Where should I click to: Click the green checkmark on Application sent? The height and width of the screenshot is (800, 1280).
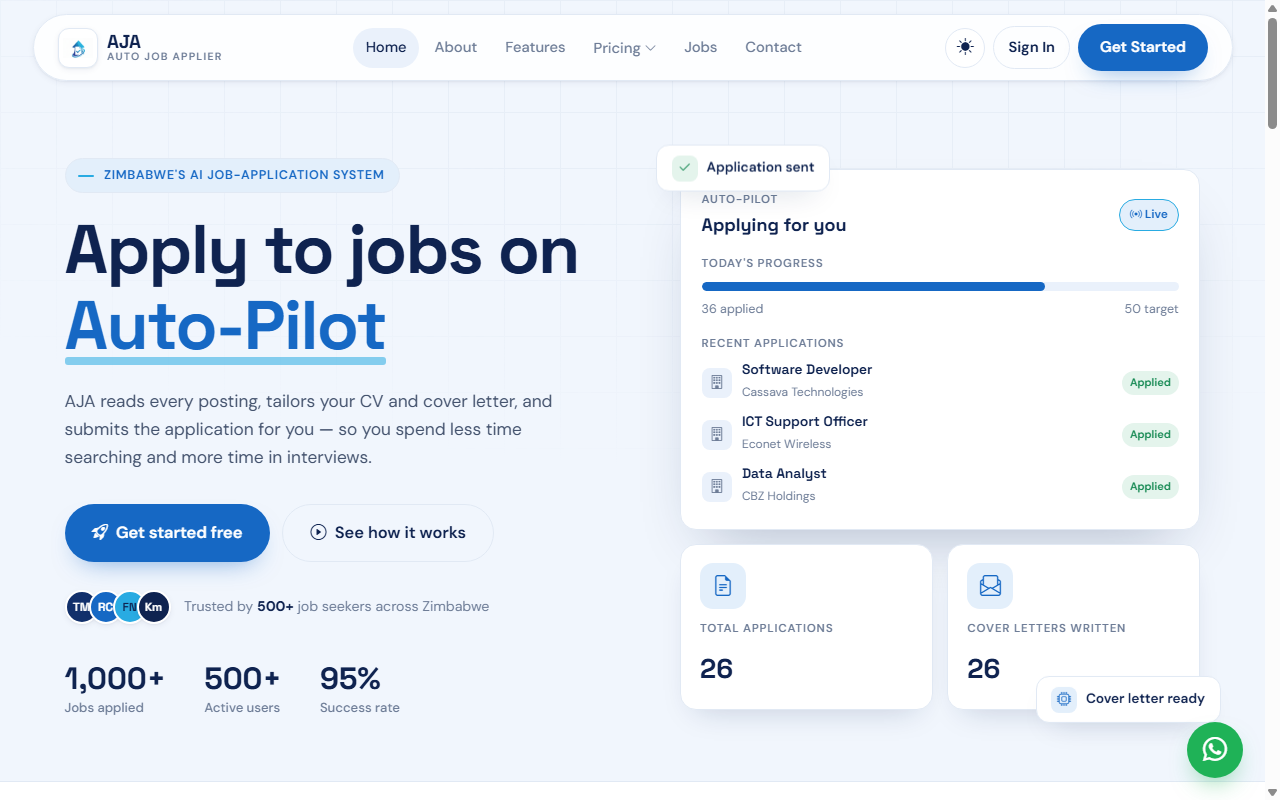685,168
